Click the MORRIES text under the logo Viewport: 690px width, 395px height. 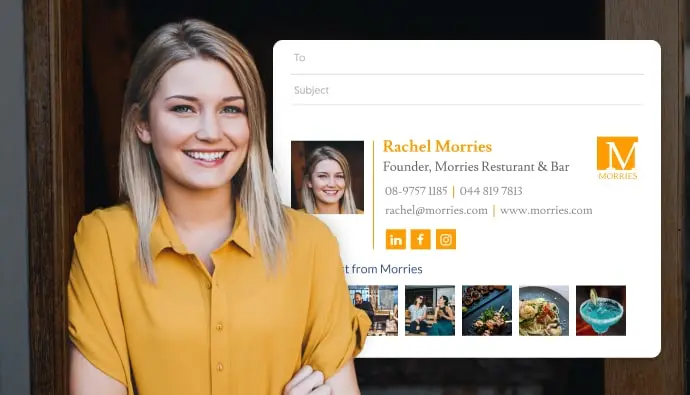[617, 176]
